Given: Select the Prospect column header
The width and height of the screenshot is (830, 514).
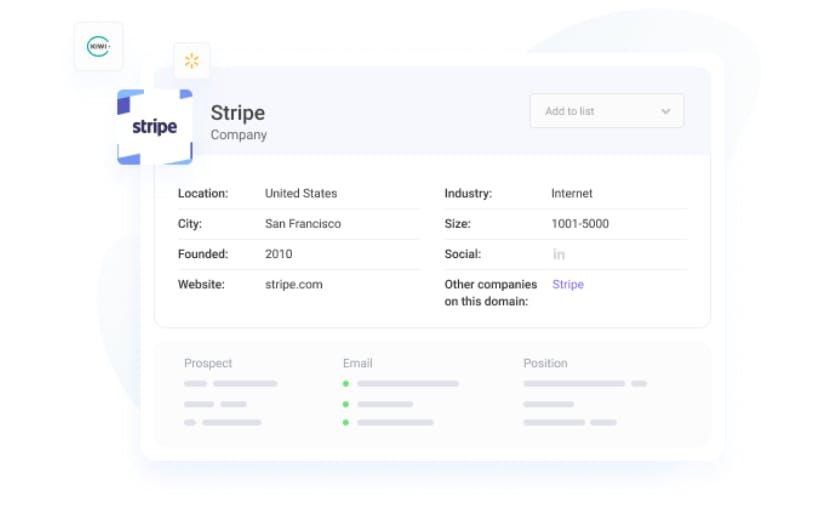Looking at the screenshot, I should [x=208, y=363].
